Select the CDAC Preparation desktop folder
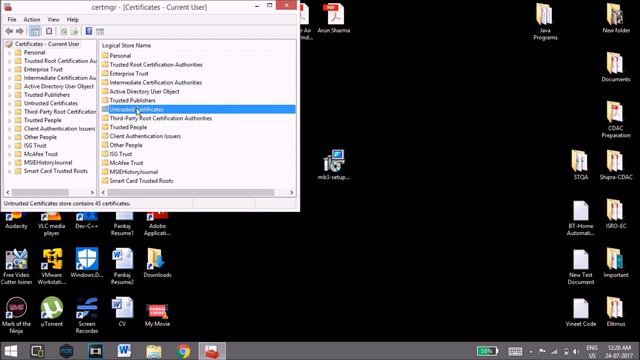640x360 pixels. [616, 119]
